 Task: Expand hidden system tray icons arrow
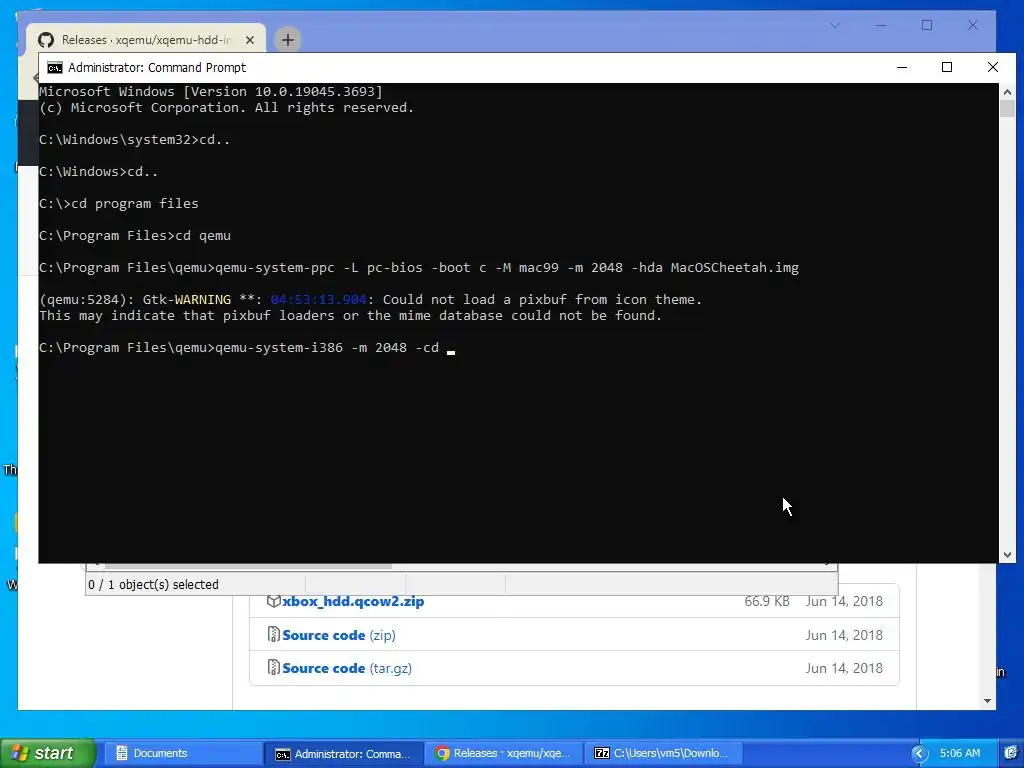point(920,754)
